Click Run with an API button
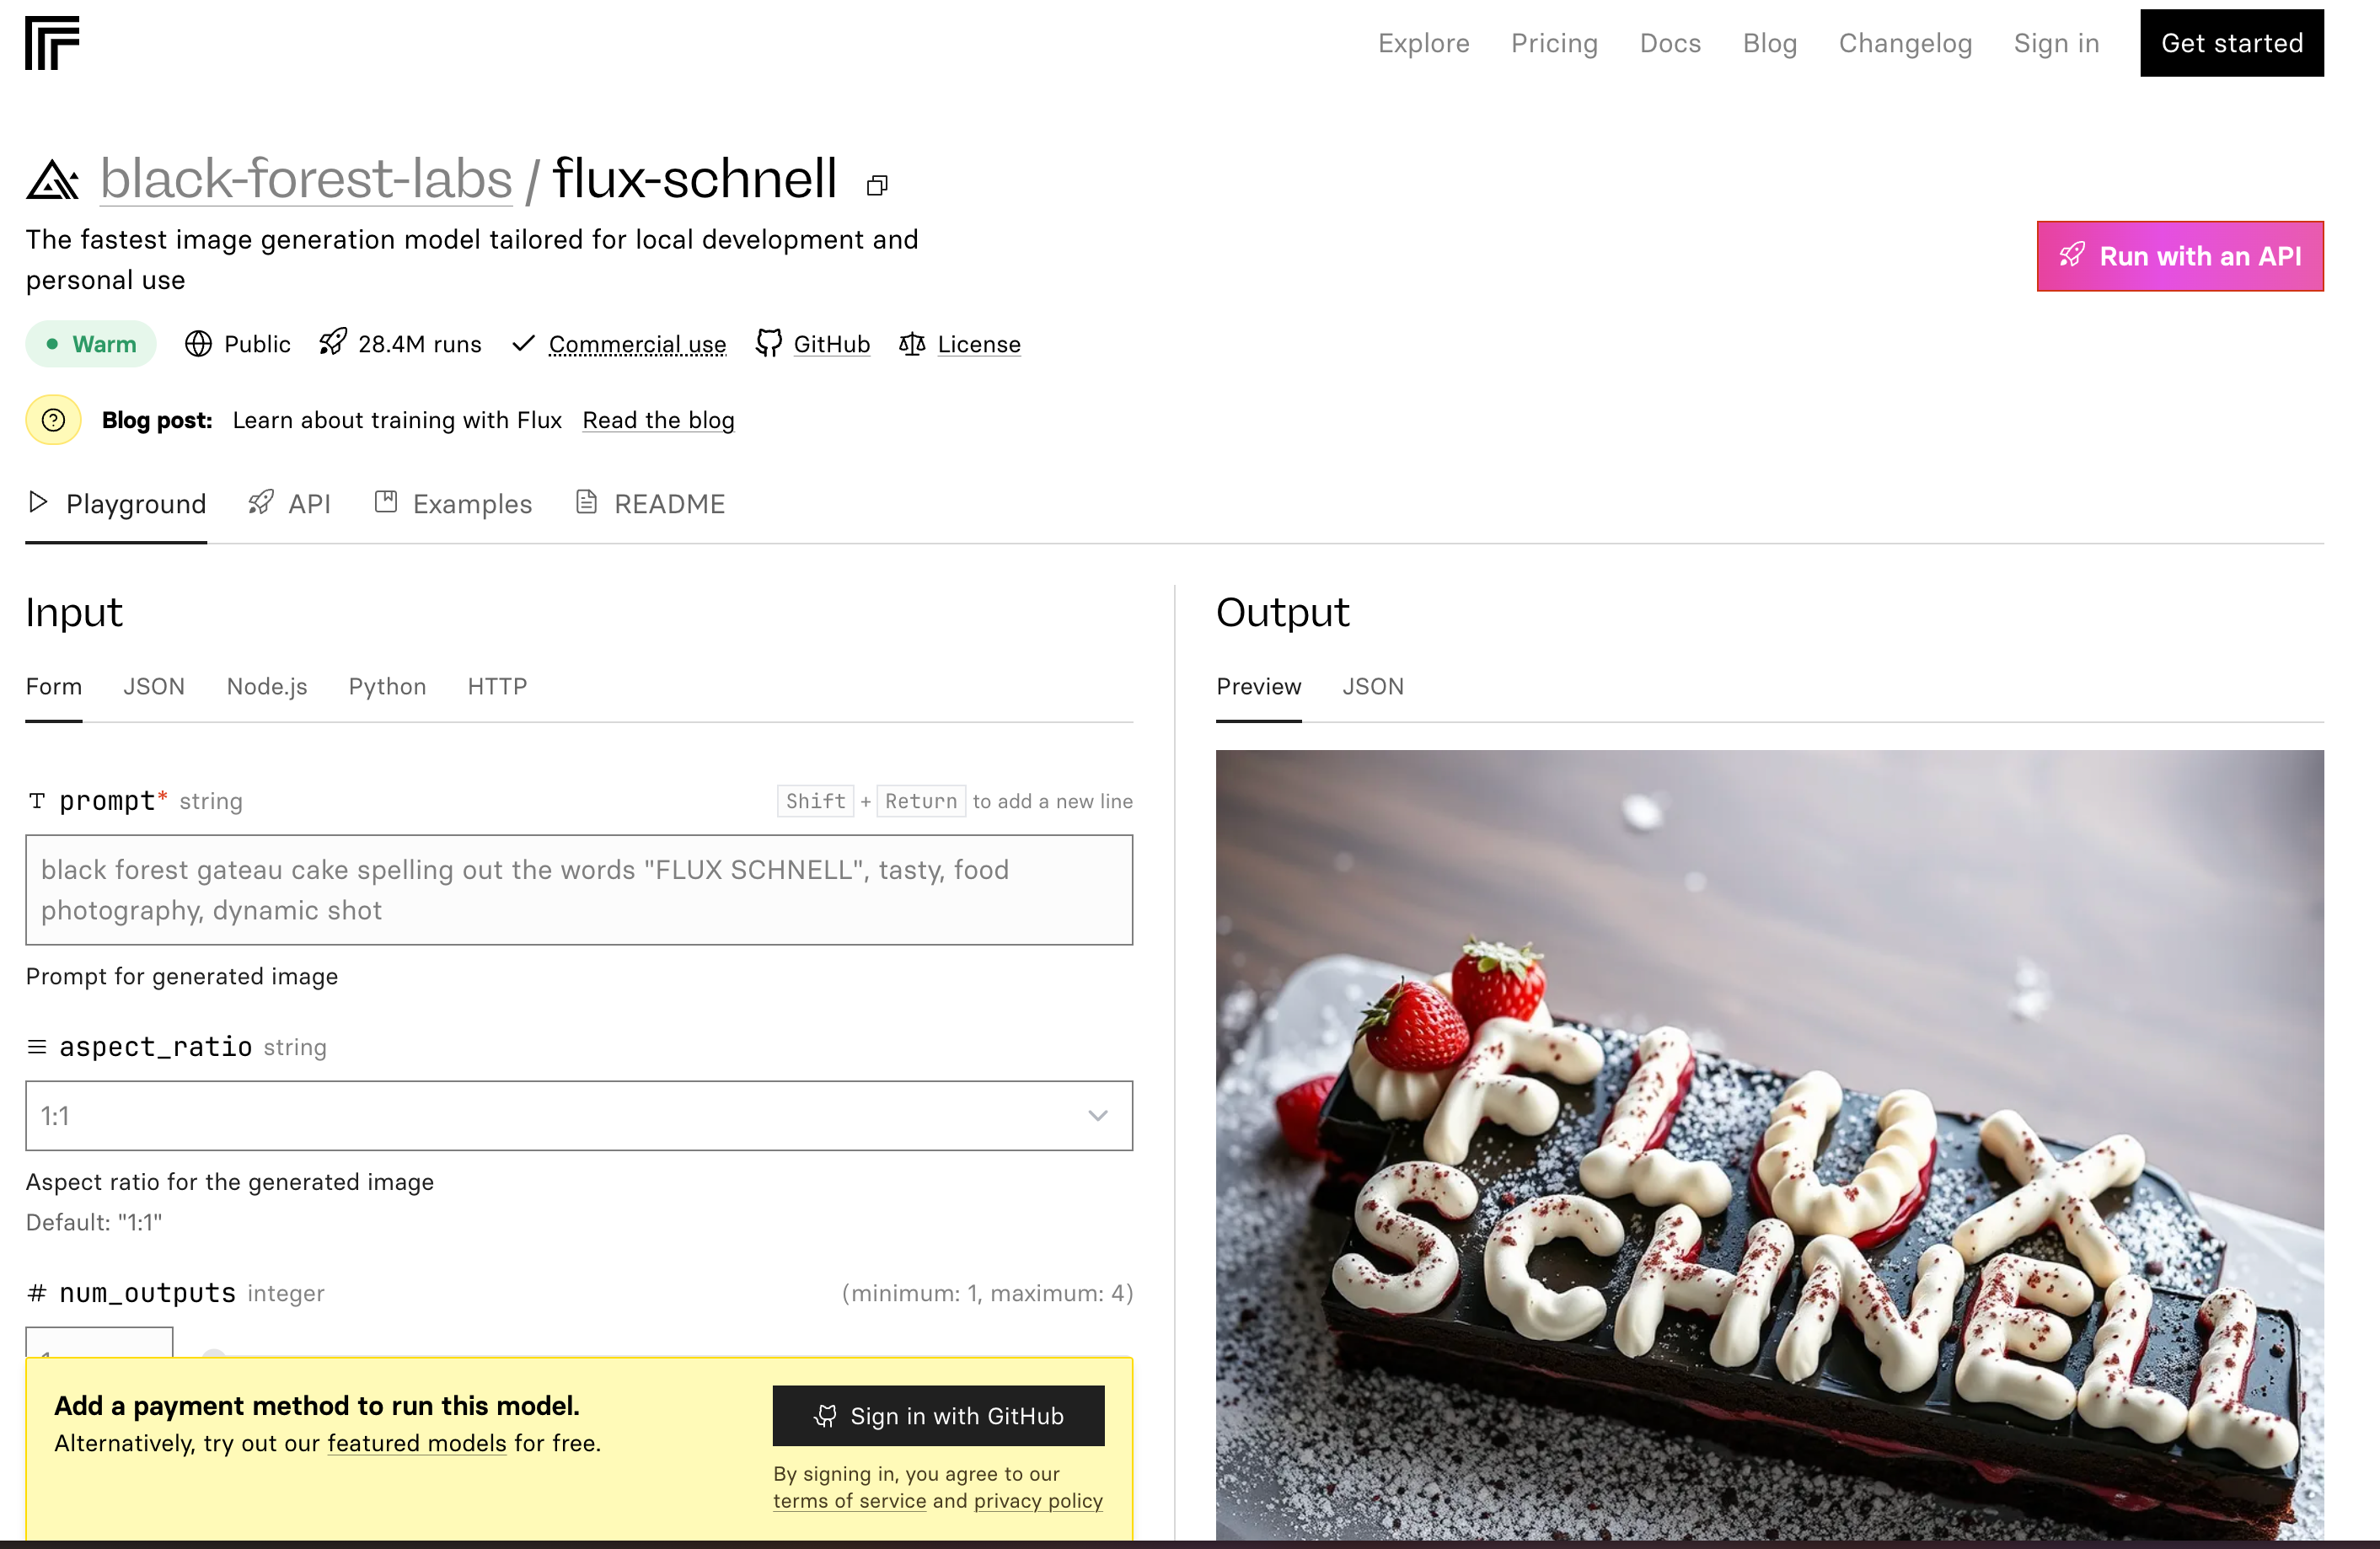The image size is (2380, 1549). [x=2180, y=256]
